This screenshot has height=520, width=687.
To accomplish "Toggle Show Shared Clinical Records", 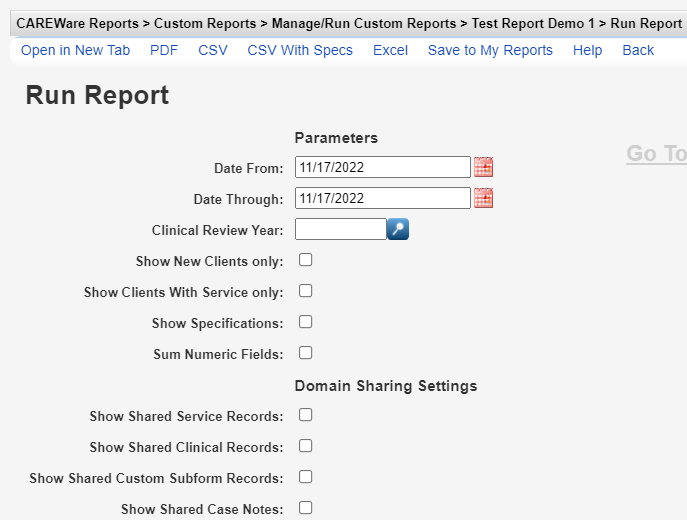I will point(306,446).
